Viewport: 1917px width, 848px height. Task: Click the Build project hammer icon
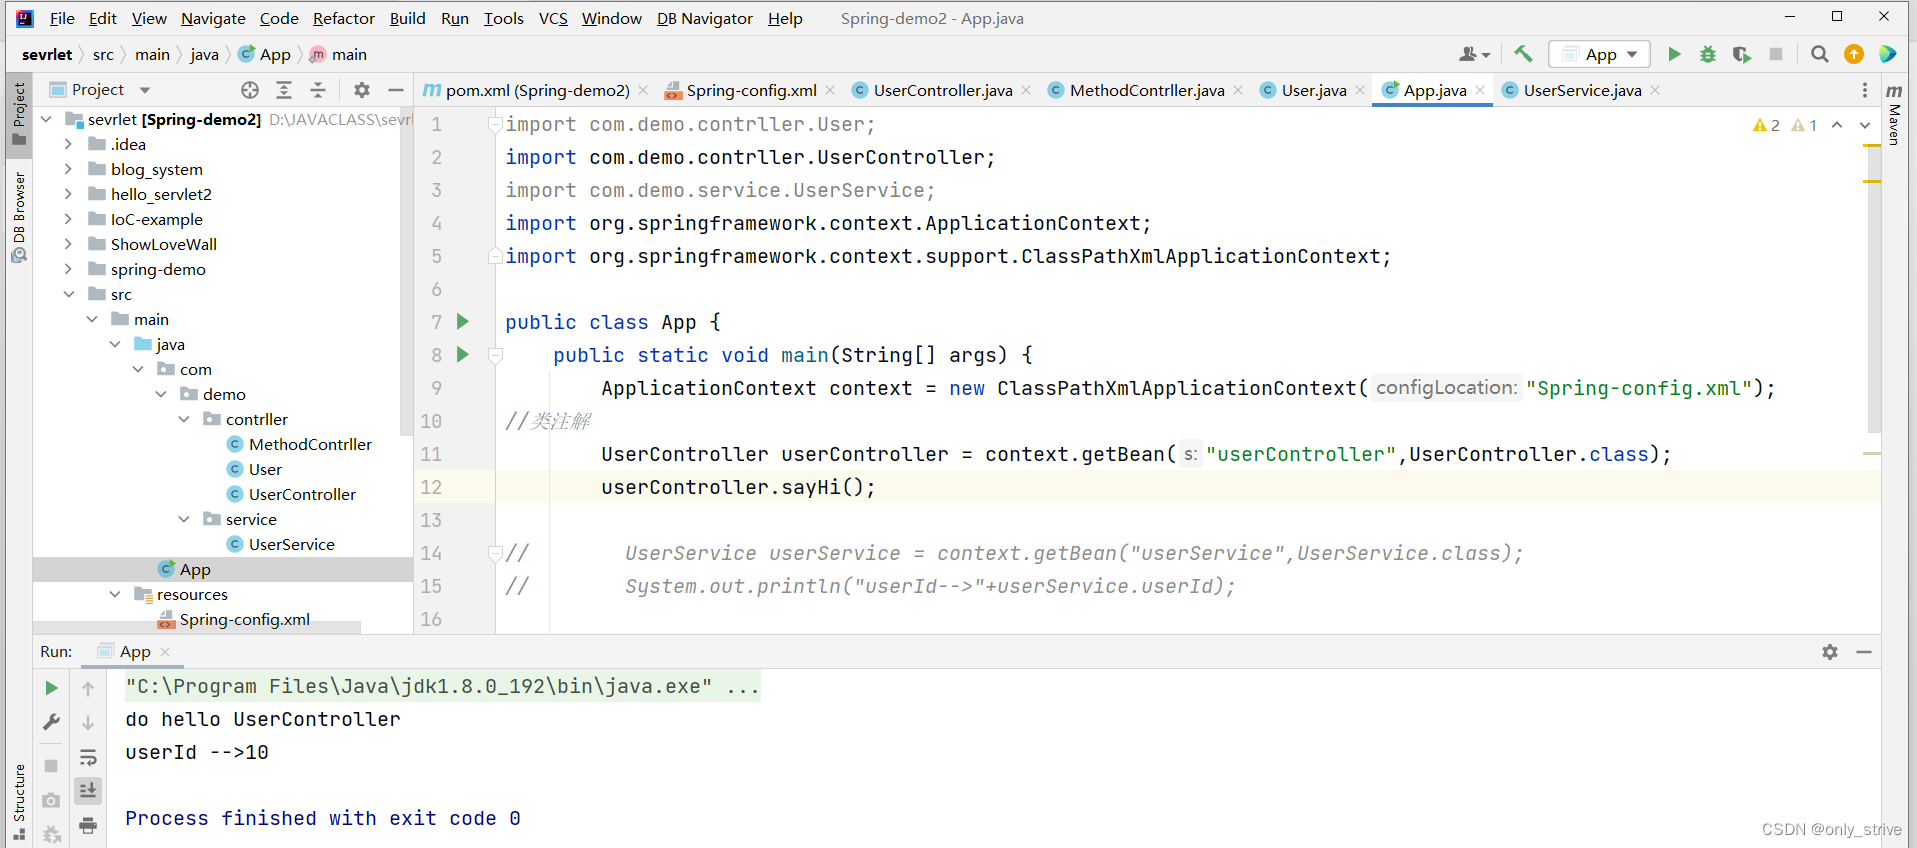(x=1523, y=54)
